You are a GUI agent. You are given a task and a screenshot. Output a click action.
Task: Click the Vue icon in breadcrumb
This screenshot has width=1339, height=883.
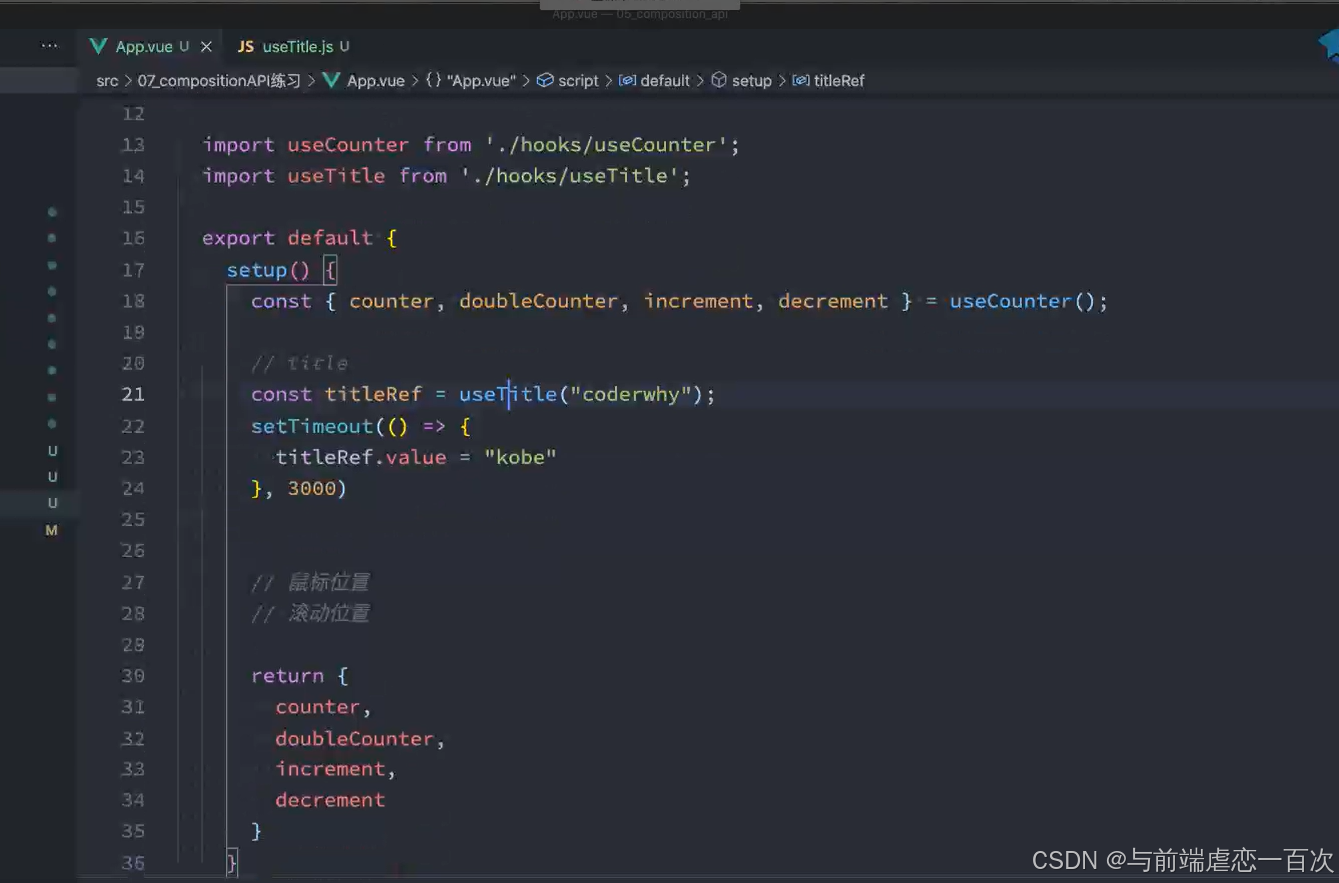331,81
